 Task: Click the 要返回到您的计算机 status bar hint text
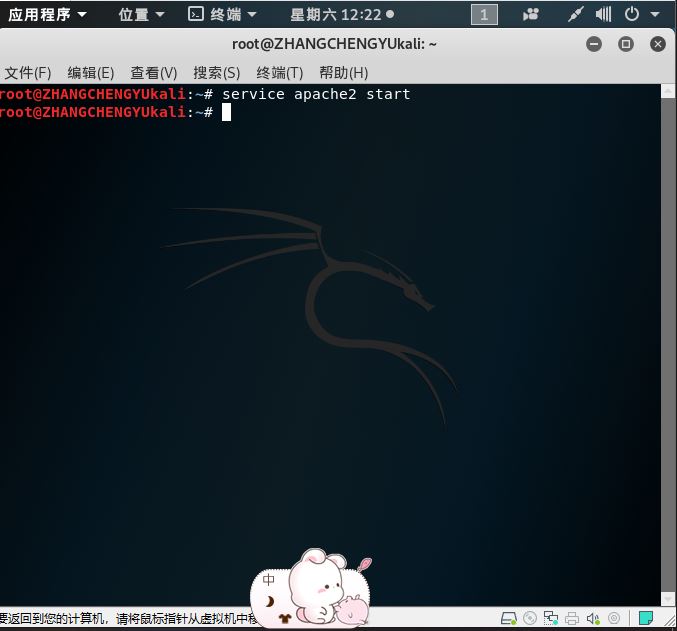[129, 619]
